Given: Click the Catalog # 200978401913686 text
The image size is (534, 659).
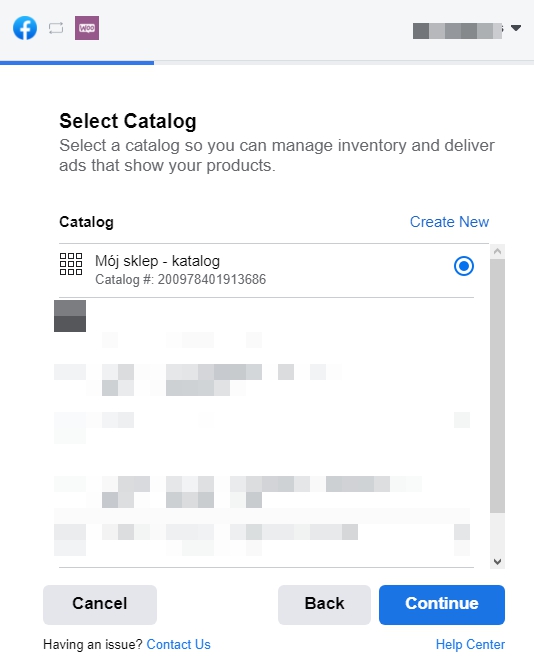Looking at the screenshot, I should tap(180, 279).
